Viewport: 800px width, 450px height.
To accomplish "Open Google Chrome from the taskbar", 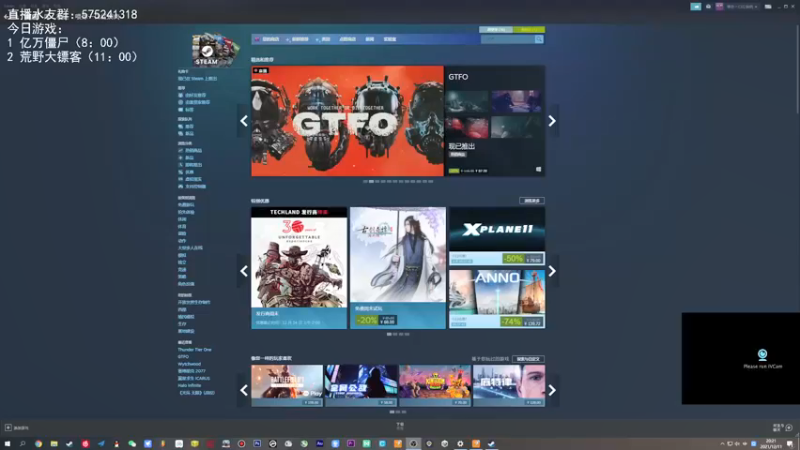I will pos(38,444).
